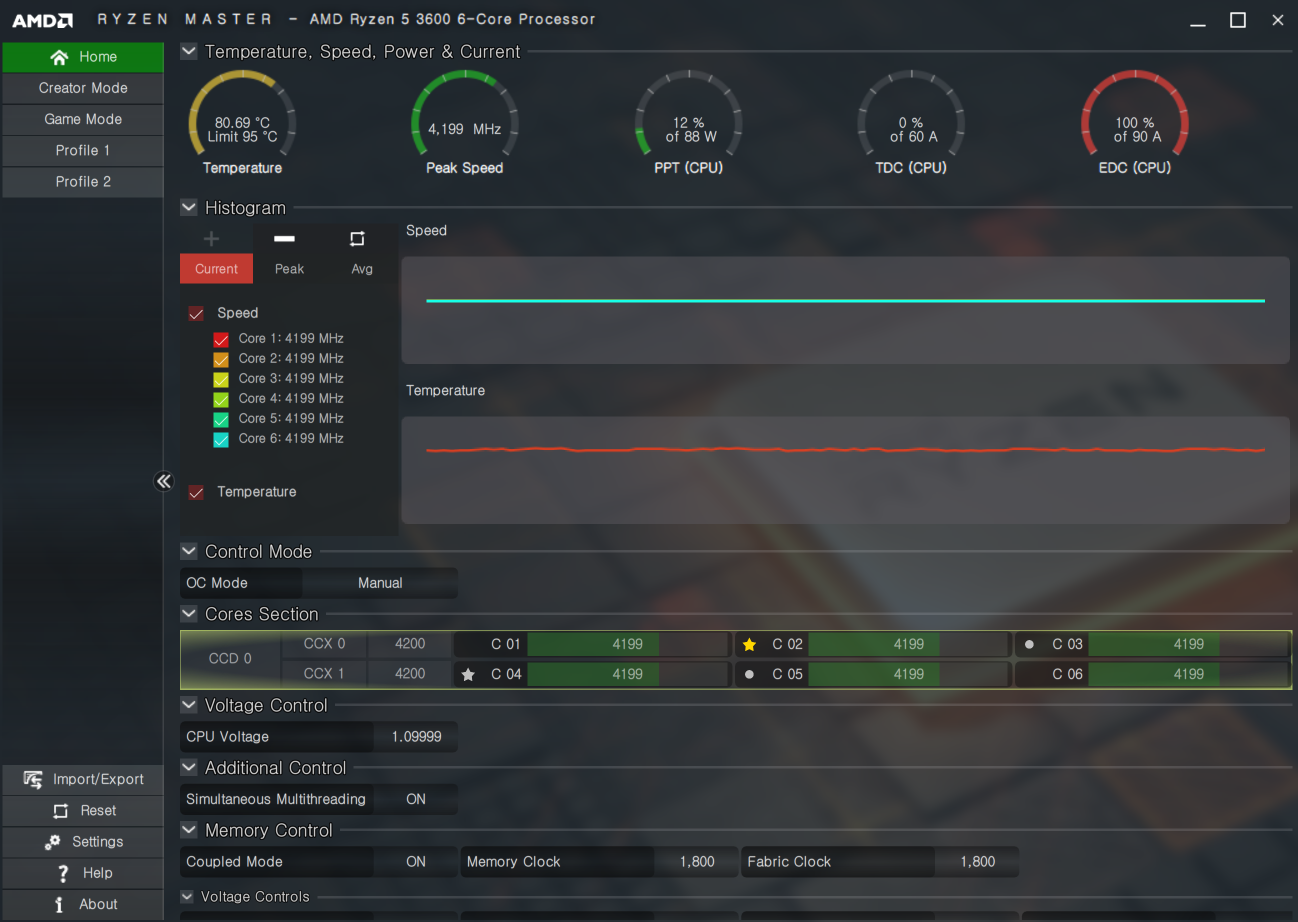Switch to Game Mode
The height and width of the screenshot is (922, 1298).
click(83, 119)
